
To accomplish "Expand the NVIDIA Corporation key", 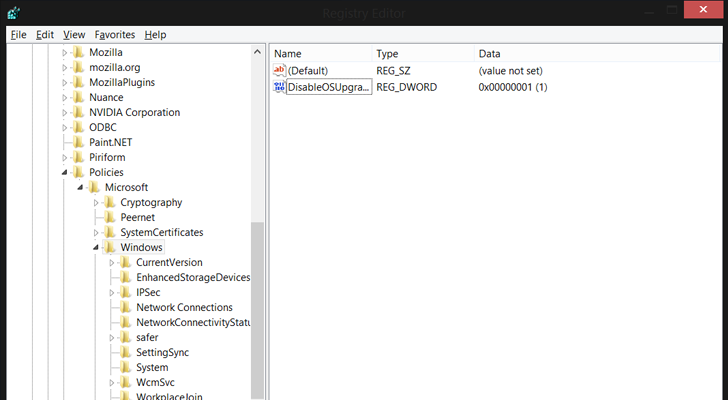I will (x=65, y=113).
